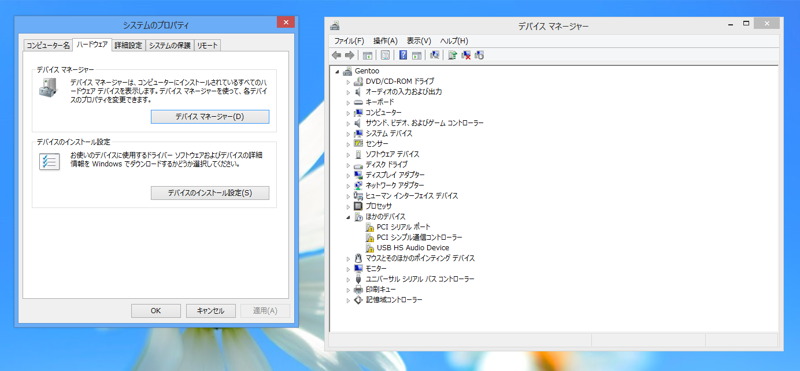The image size is (800, 371).
Task: Expand the ネットワーク アダプター node arrow
Action: click(x=348, y=185)
